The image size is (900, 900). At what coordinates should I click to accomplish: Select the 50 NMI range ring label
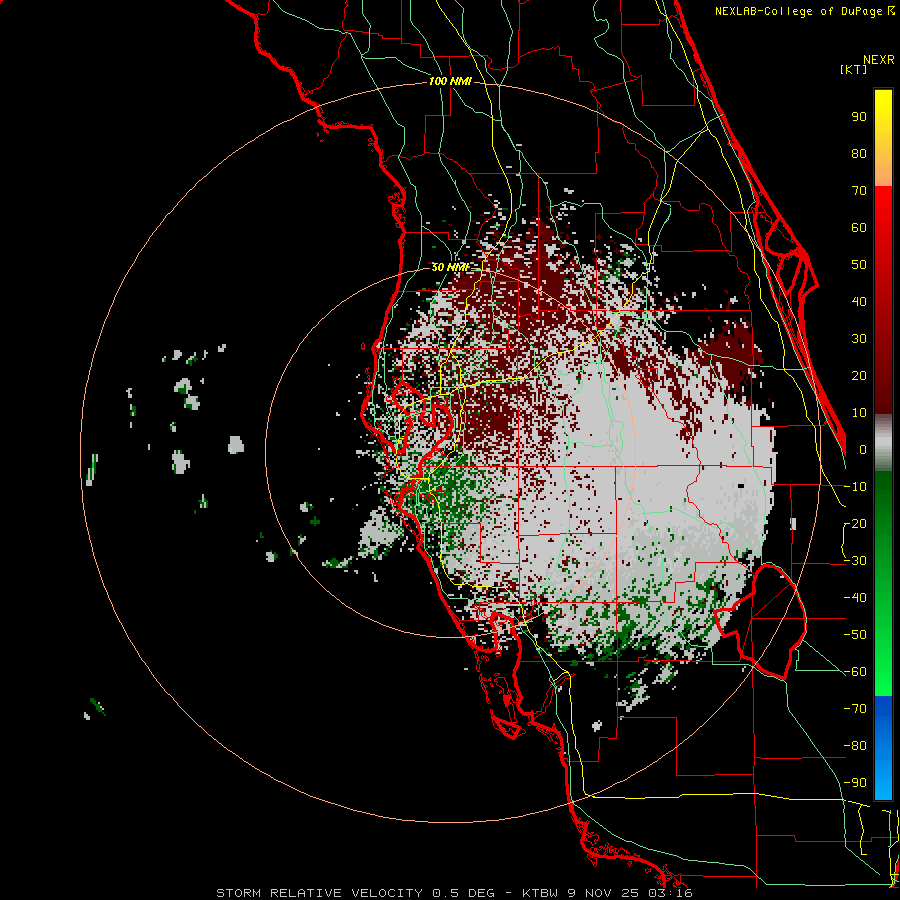coord(450,267)
